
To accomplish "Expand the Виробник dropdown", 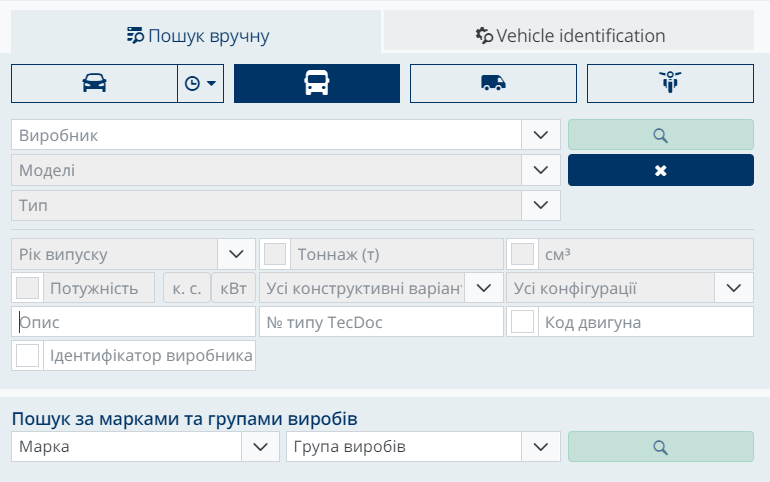I will [541, 135].
